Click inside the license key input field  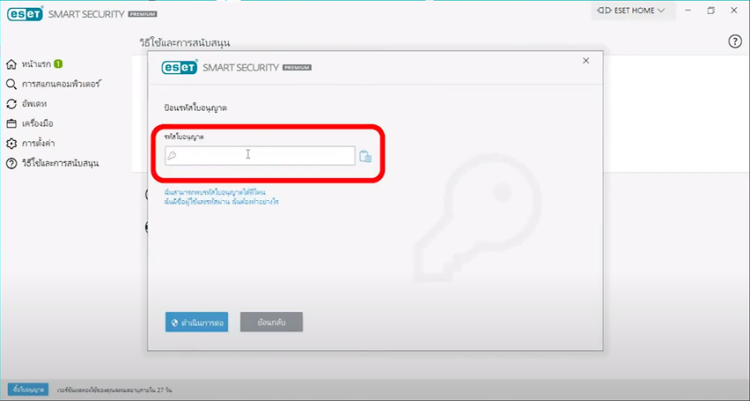260,156
